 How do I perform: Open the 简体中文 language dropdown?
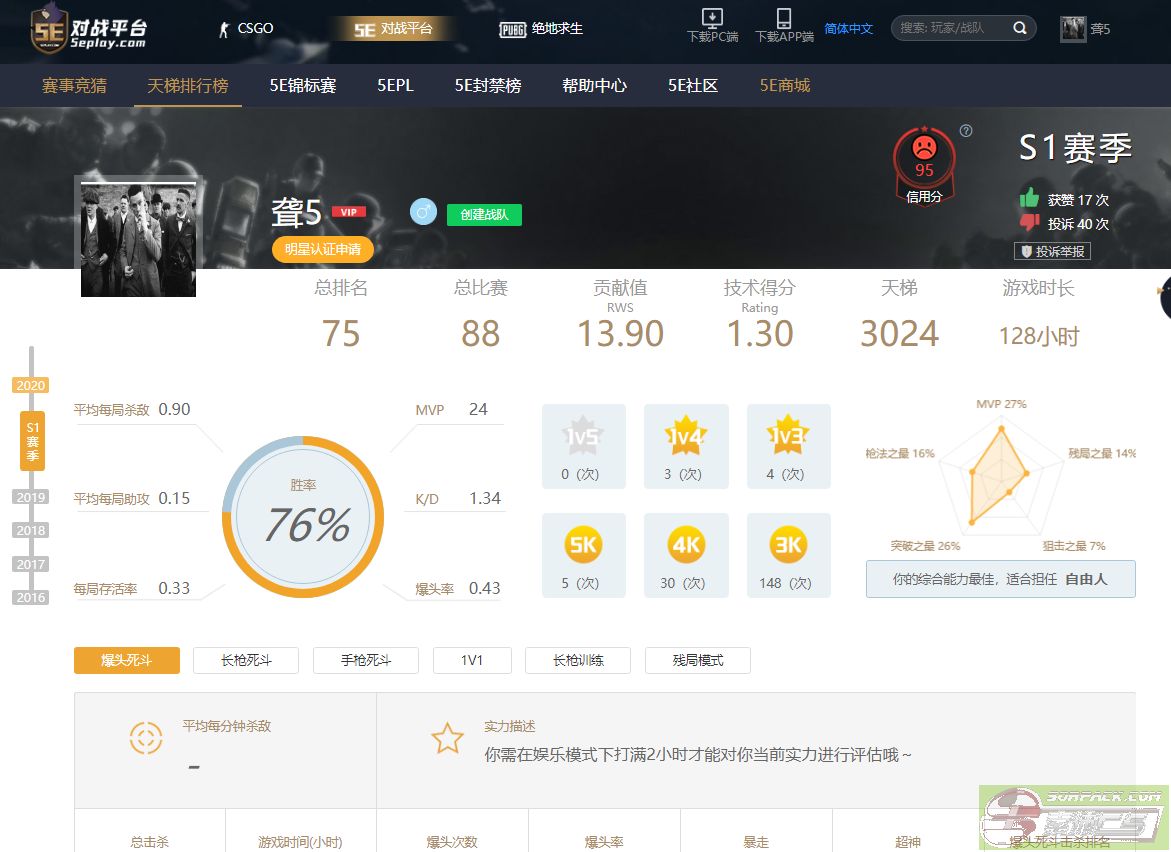click(848, 29)
